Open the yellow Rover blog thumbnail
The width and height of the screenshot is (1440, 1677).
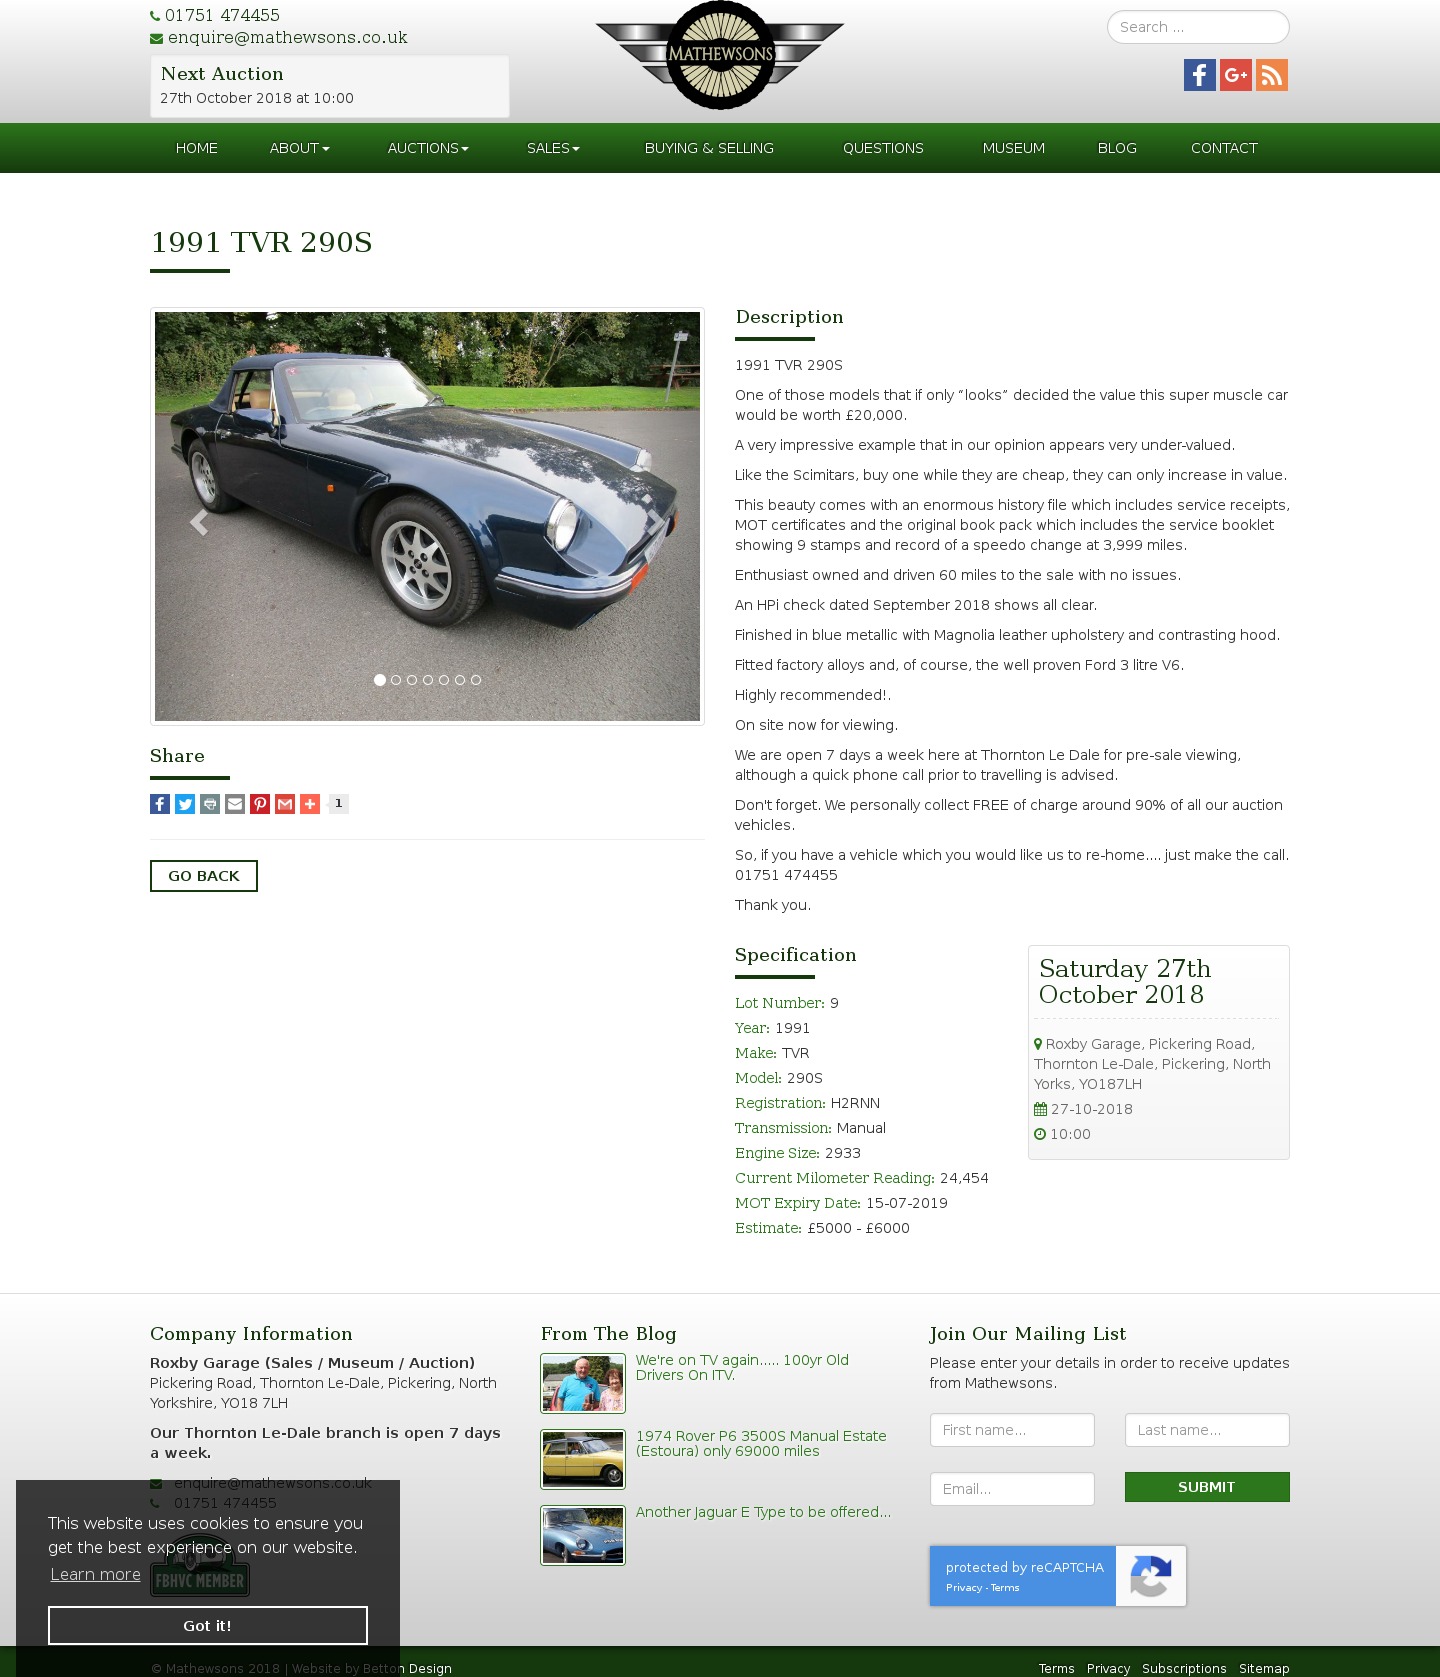[x=583, y=1459]
